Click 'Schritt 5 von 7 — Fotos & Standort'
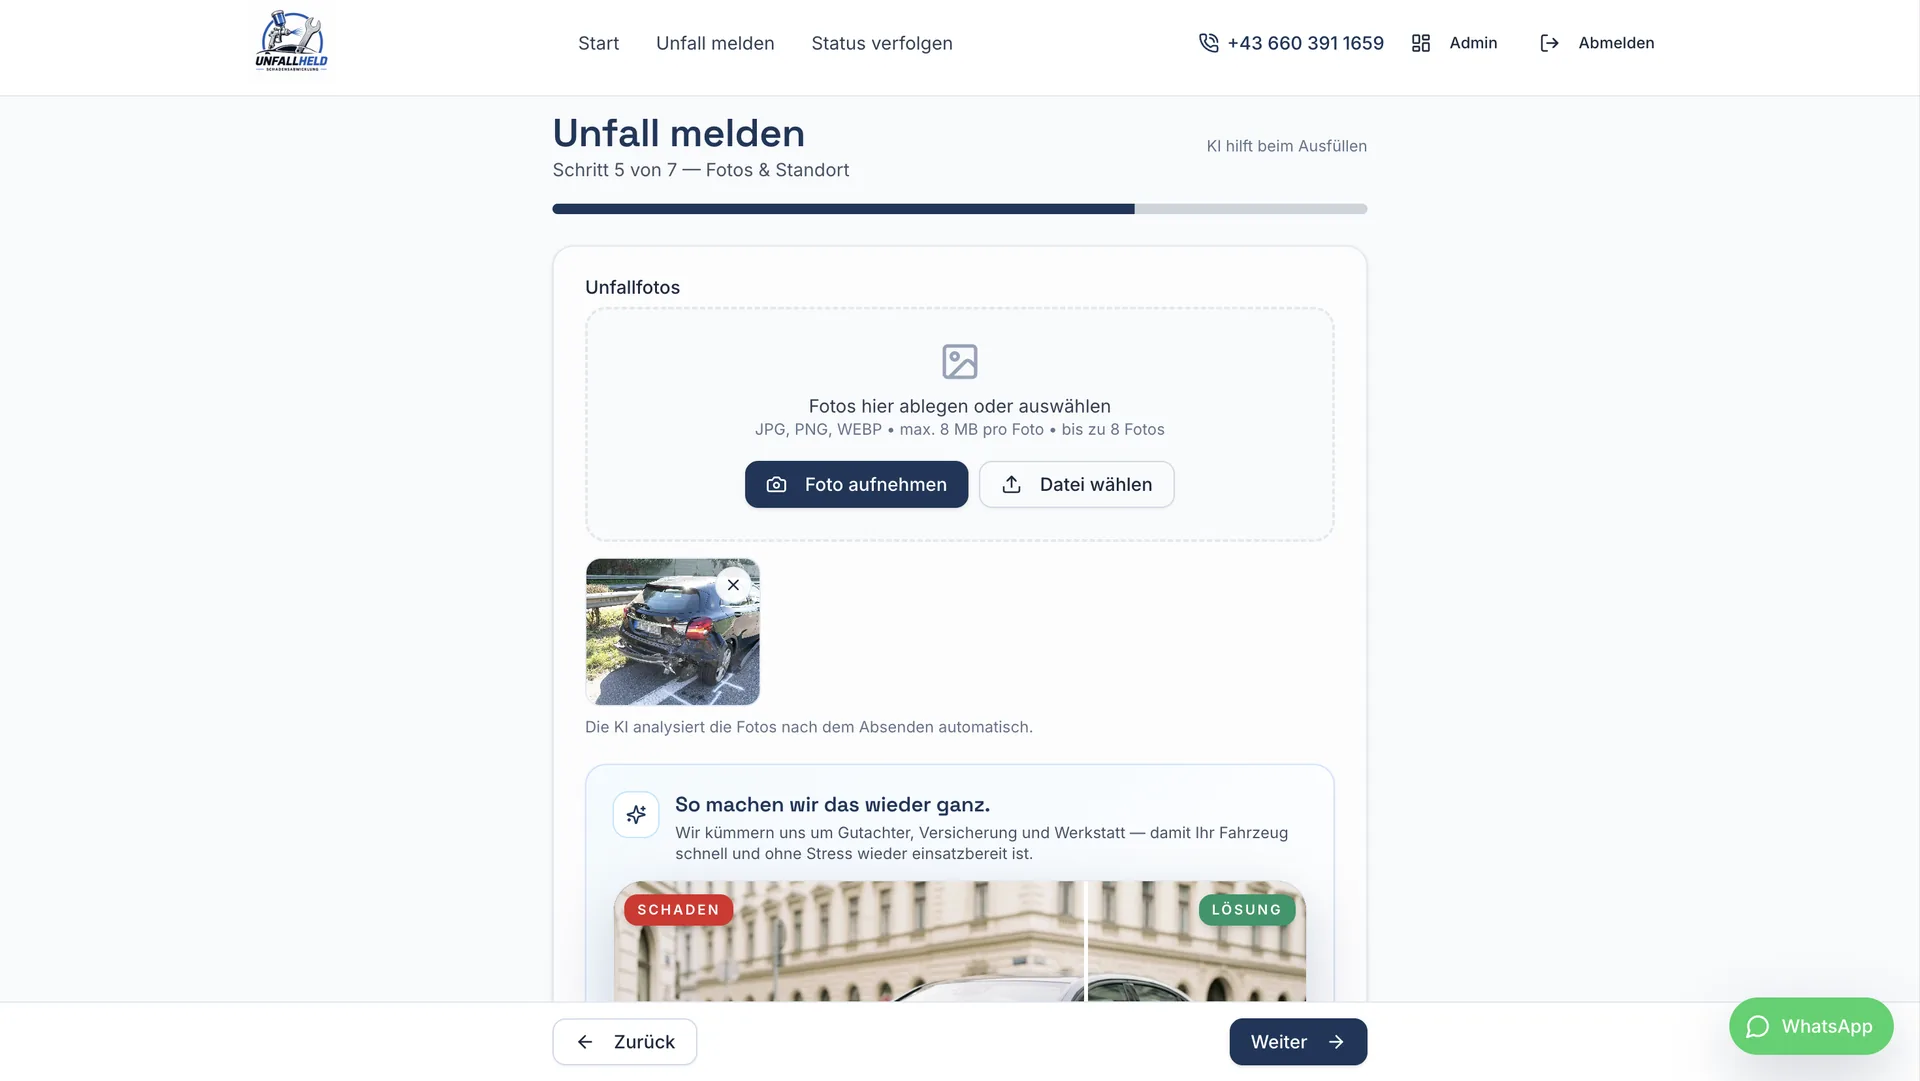The width and height of the screenshot is (1920, 1081). point(700,170)
